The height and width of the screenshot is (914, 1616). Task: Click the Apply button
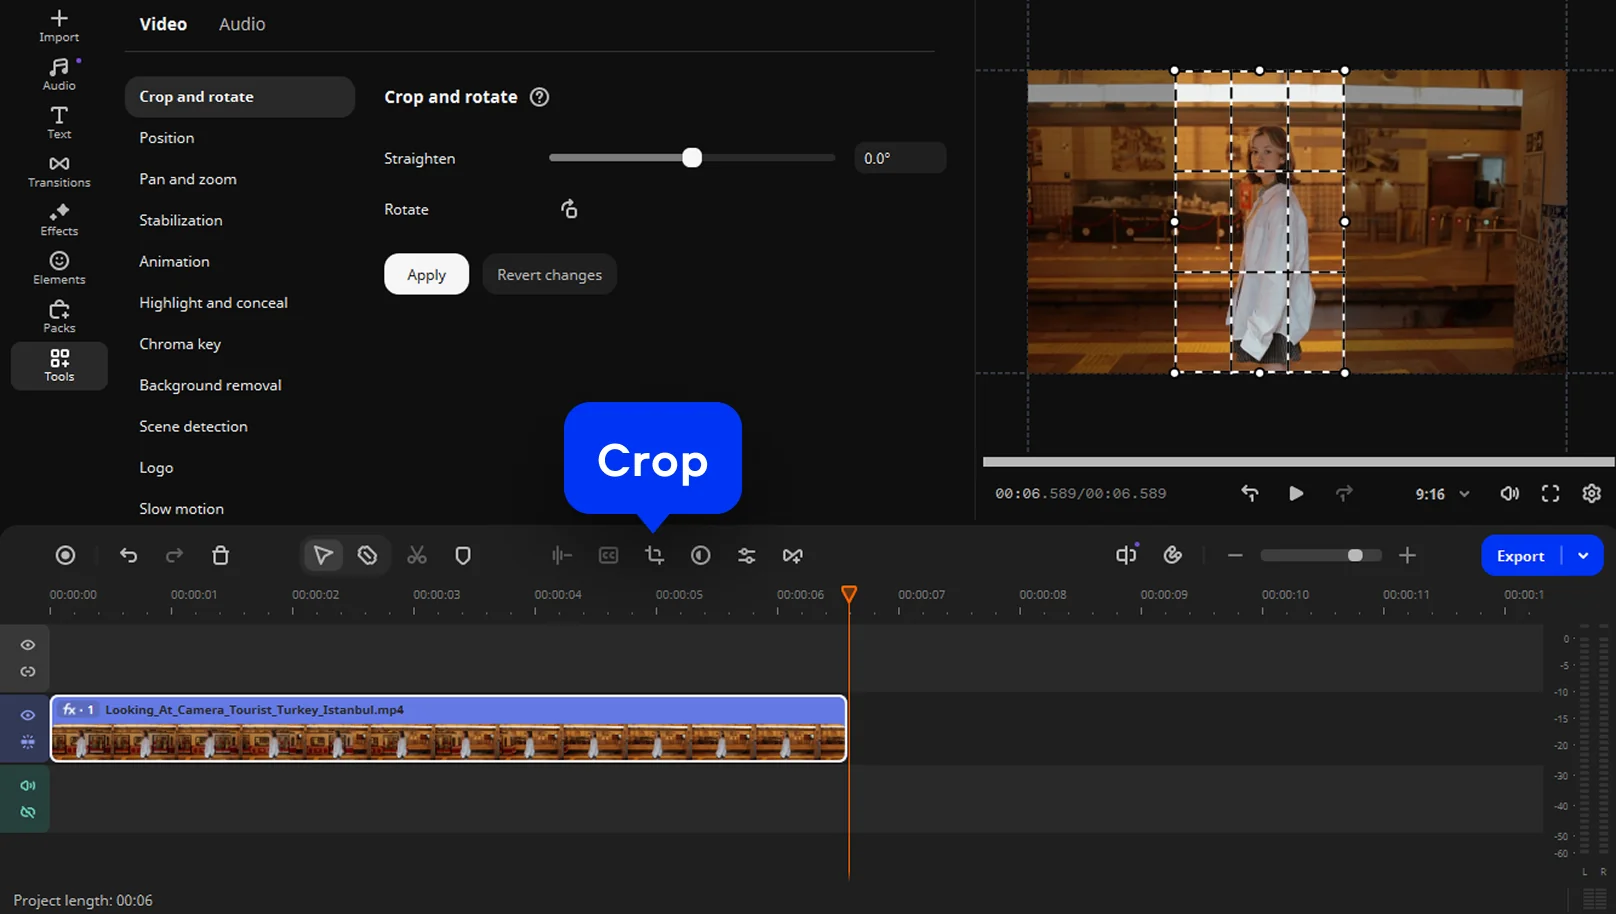coord(426,275)
